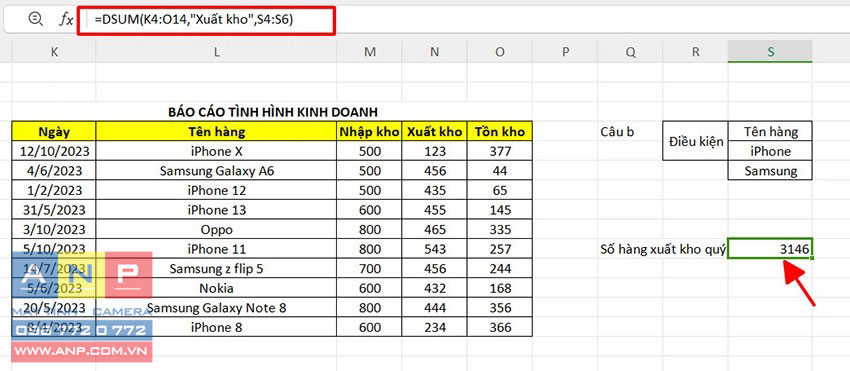Click the Tên hàng yellow table header

pyautogui.click(x=216, y=131)
